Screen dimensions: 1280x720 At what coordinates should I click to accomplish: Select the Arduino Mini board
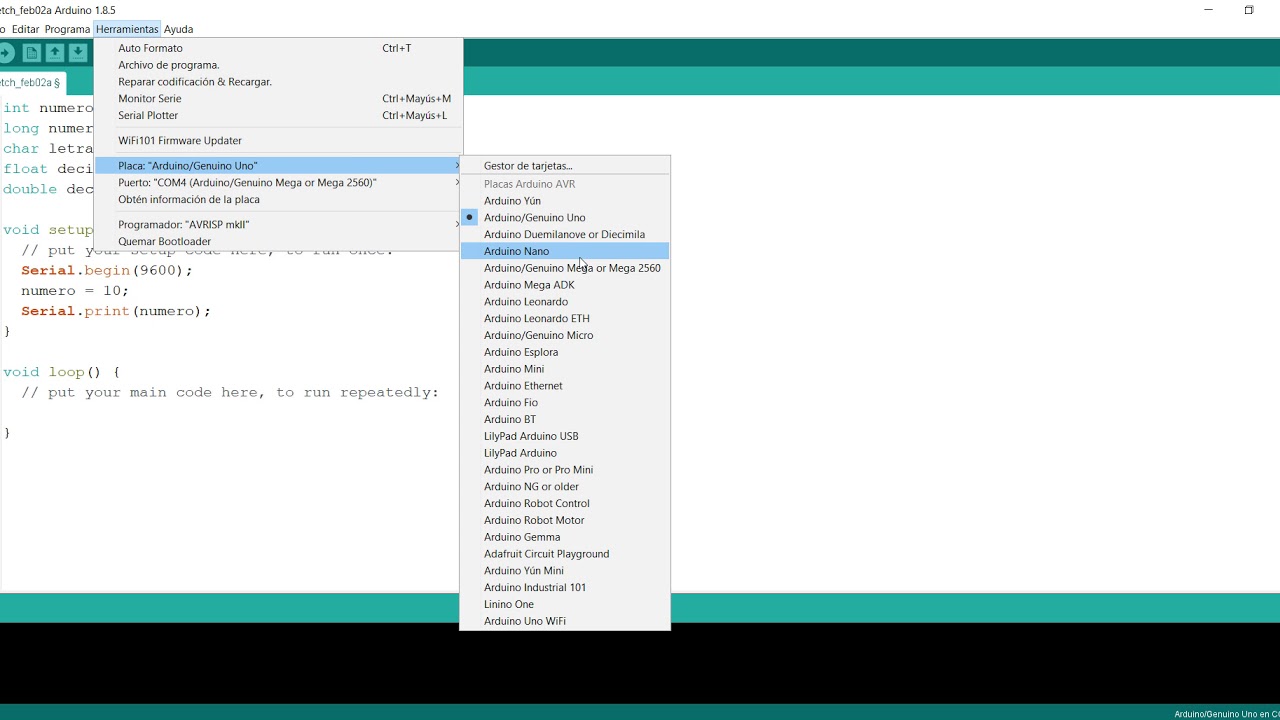click(x=565, y=369)
